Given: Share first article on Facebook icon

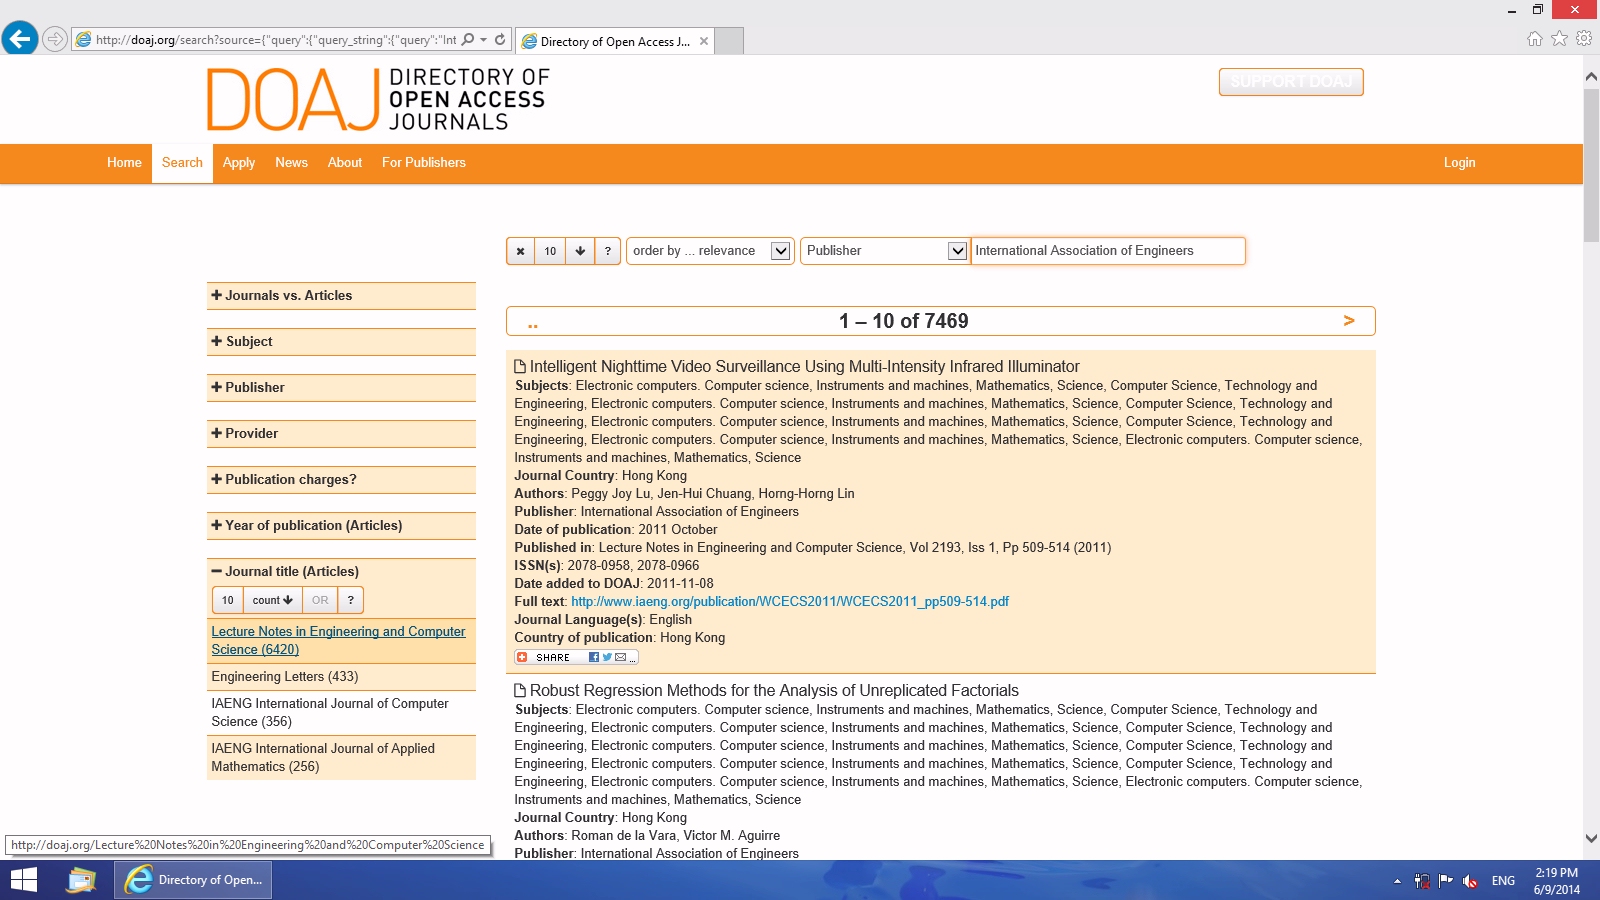Looking at the screenshot, I should 594,658.
